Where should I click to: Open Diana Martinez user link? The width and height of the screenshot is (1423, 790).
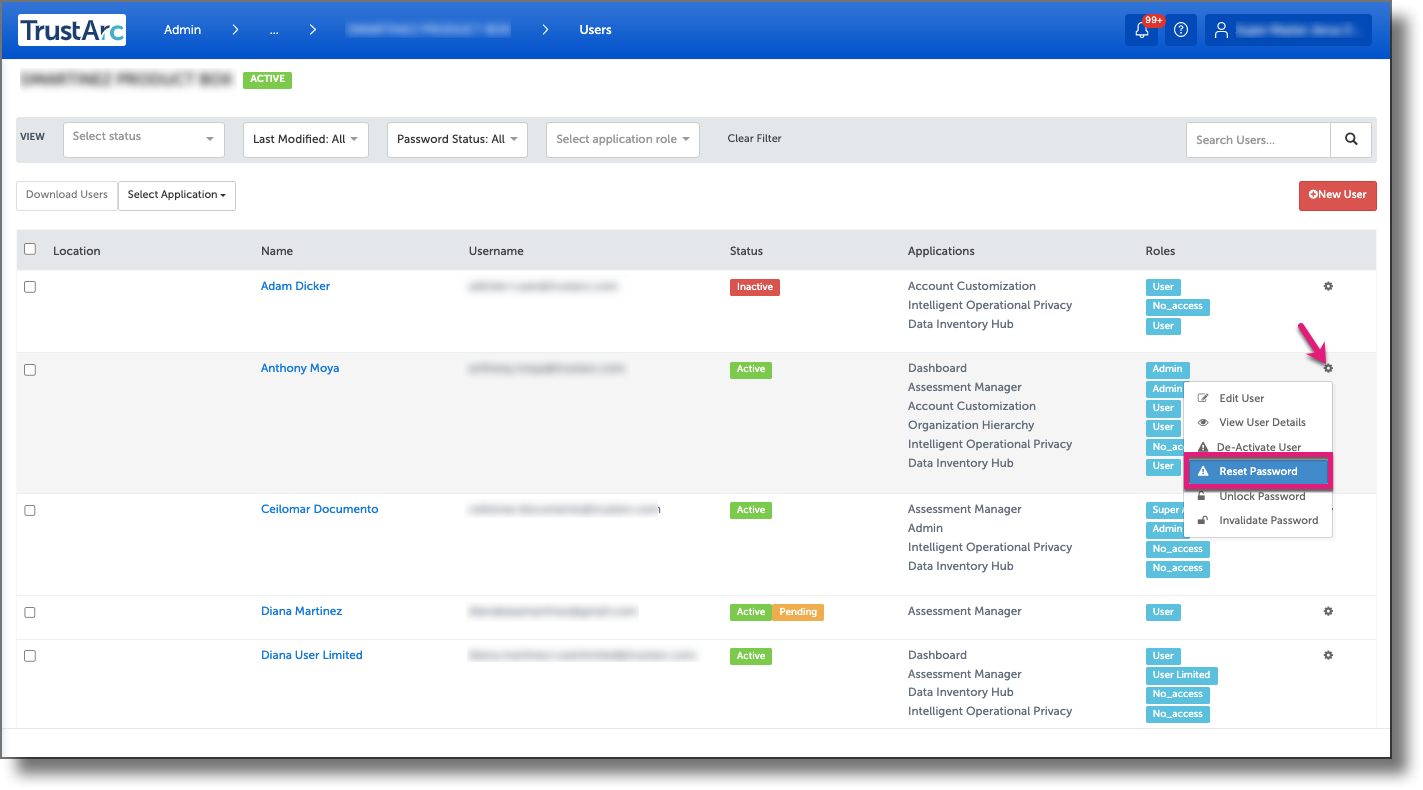pos(301,611)
